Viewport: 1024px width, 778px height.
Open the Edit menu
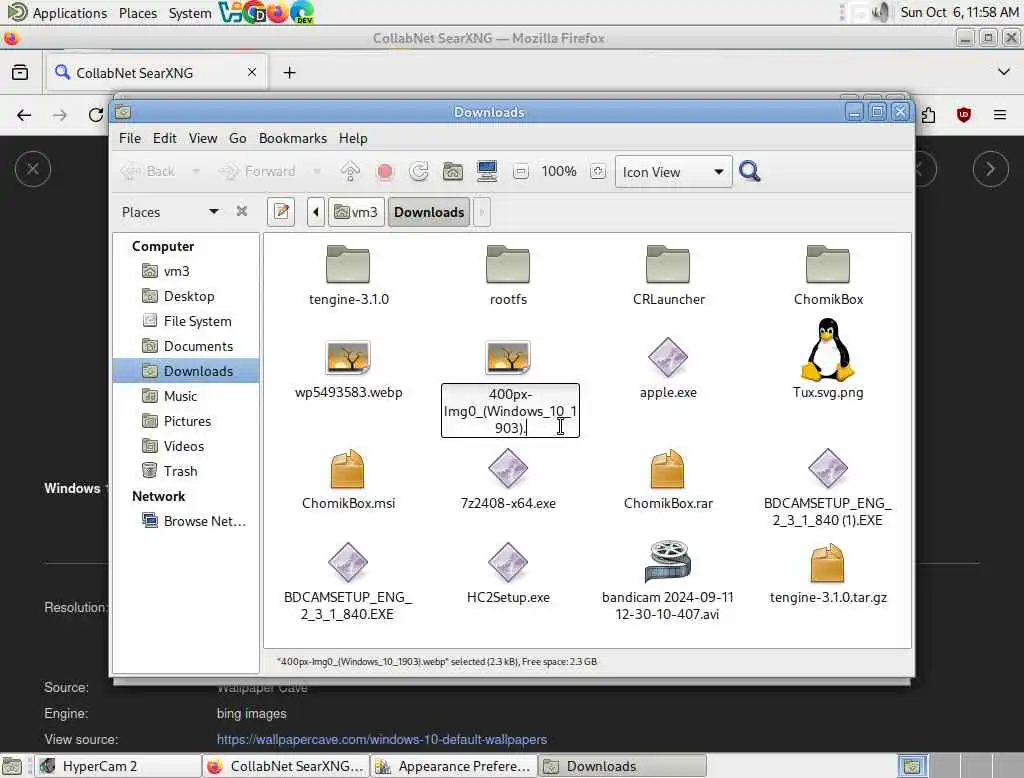pos(165,138)
